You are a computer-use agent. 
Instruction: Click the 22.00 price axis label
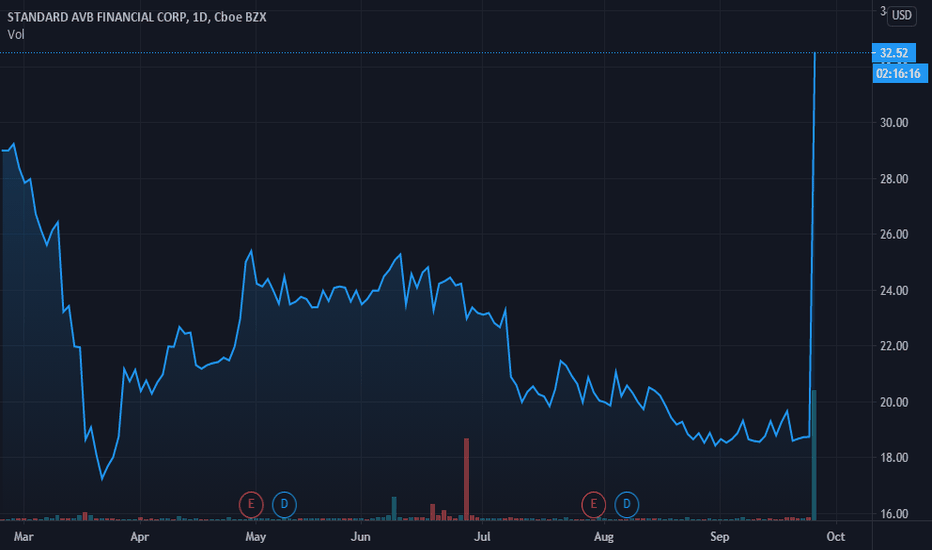pyautogui.click(x=894, y=346)
